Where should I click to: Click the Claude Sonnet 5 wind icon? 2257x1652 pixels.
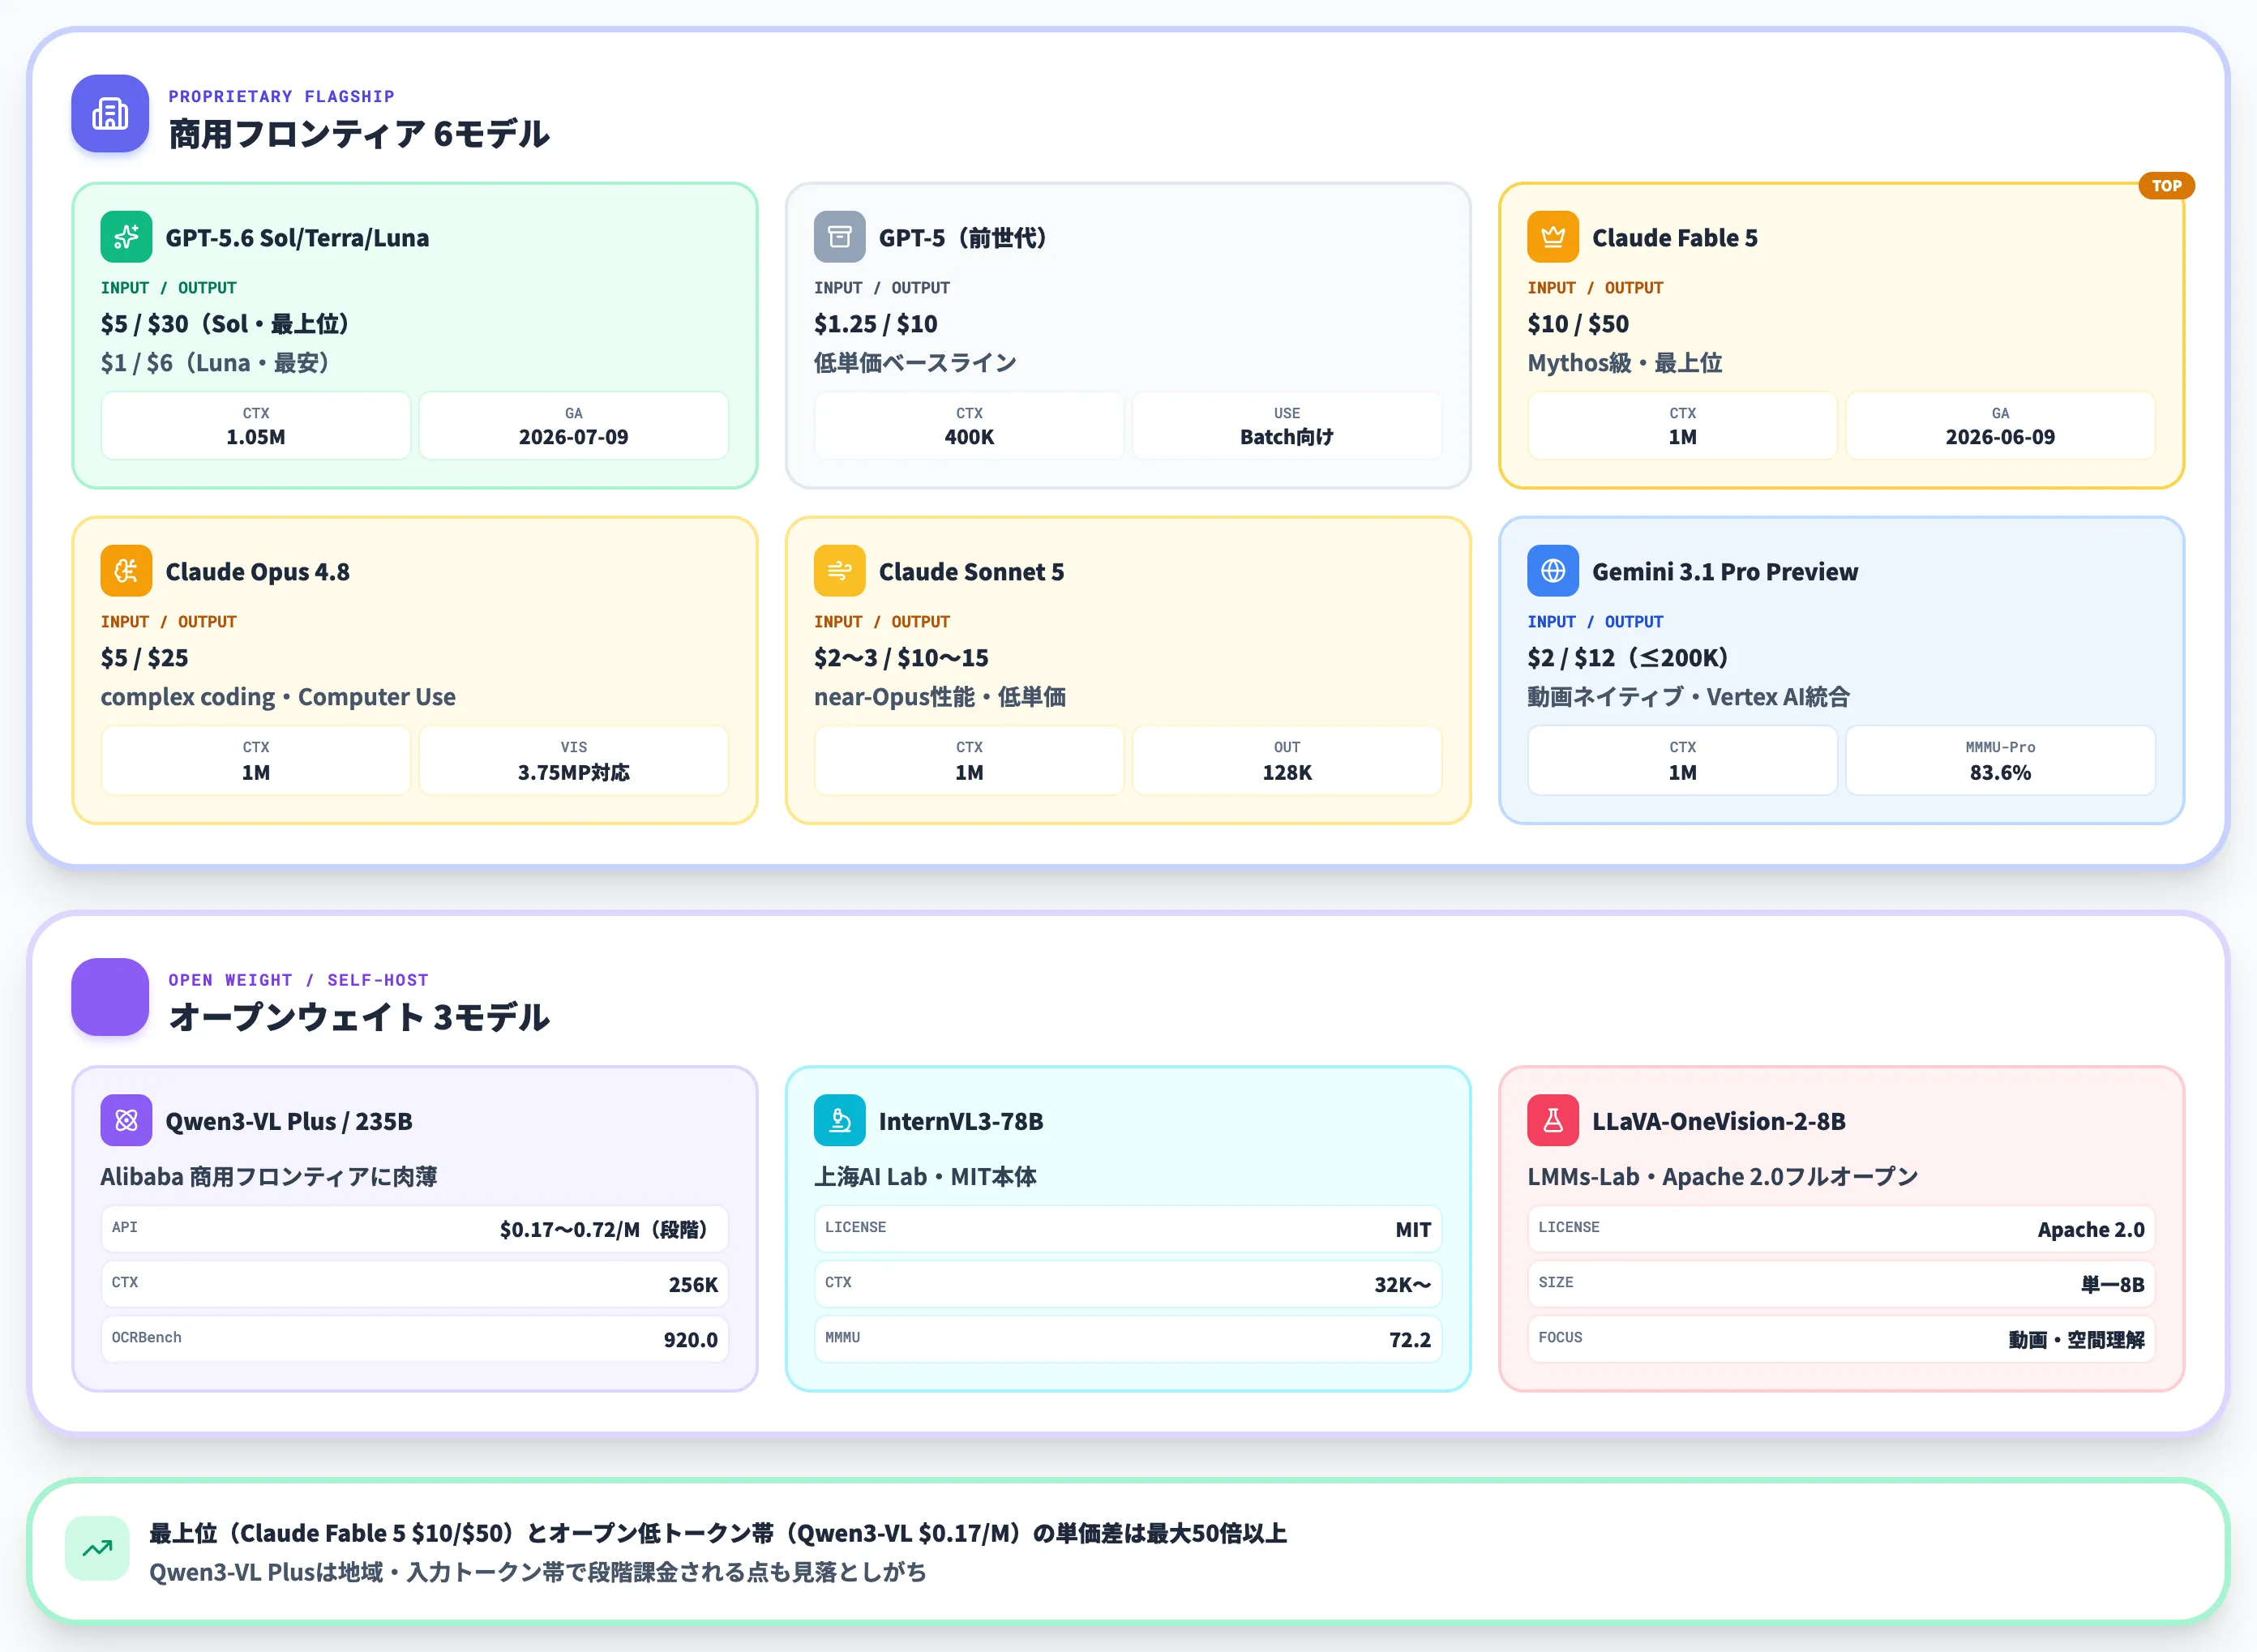coord(839,571)
